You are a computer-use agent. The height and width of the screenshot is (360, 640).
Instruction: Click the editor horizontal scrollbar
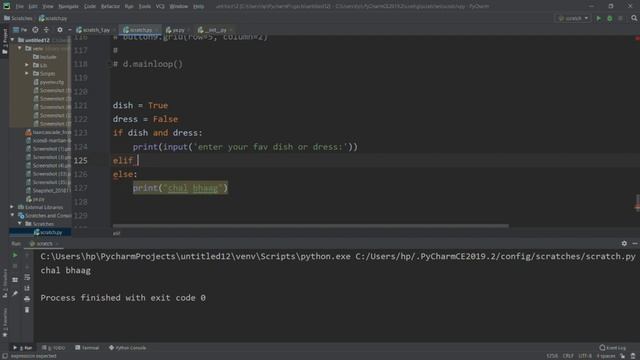click(311, 225)
